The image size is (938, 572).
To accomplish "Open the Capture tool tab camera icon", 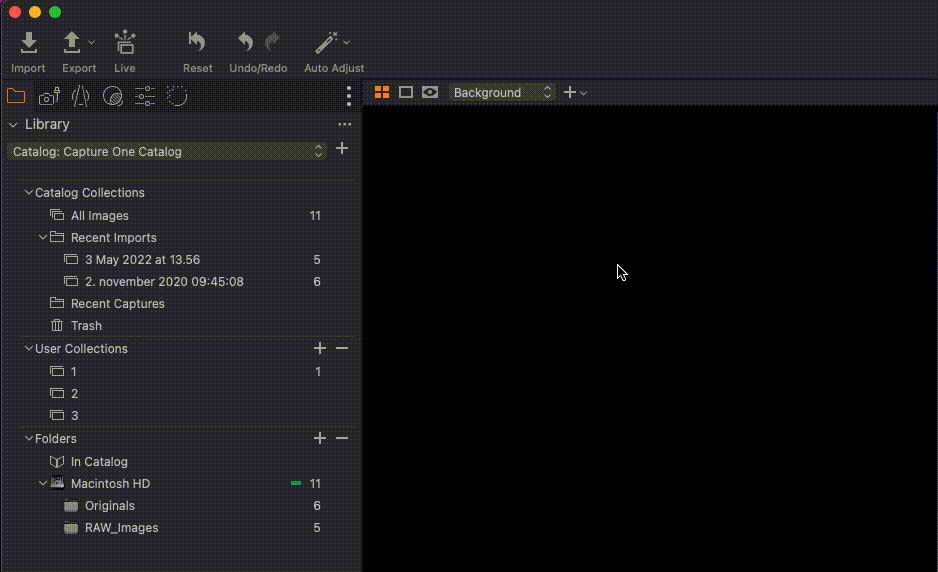I will 48,96.
